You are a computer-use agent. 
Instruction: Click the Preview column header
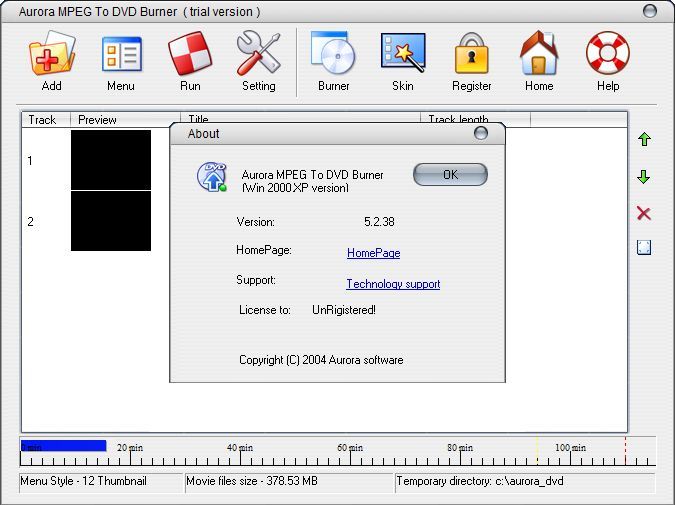pyautogui.click(x=125, y=119)
